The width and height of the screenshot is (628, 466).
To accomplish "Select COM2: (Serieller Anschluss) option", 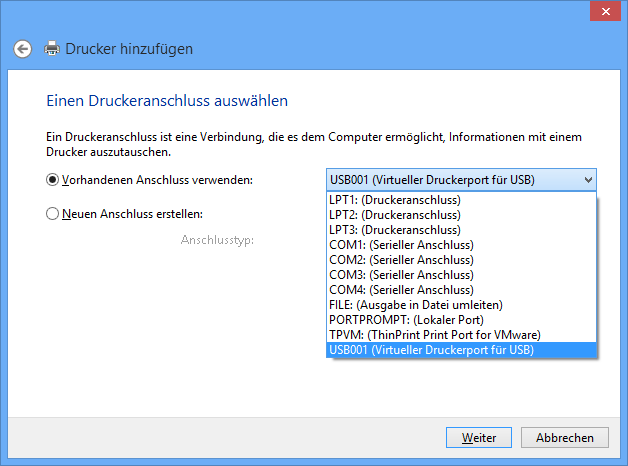I will tap(461, 260).
